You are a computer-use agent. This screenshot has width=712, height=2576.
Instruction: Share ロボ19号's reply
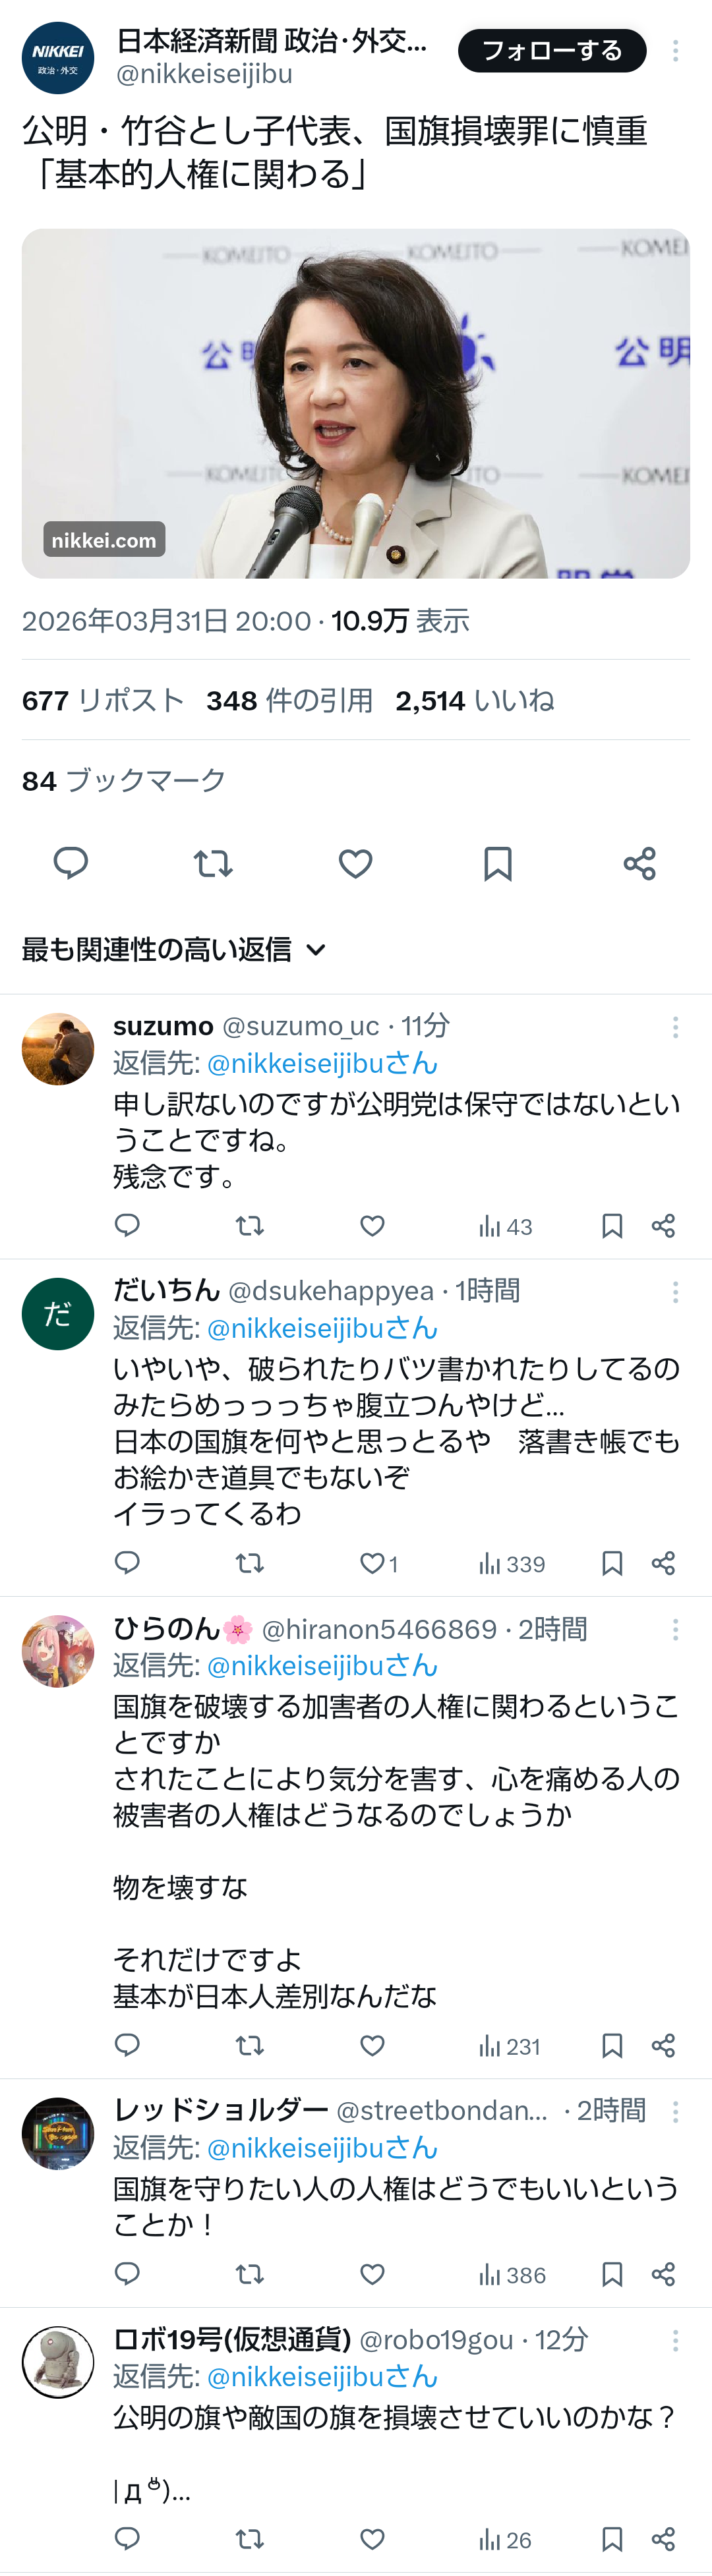pos(663,2539)
